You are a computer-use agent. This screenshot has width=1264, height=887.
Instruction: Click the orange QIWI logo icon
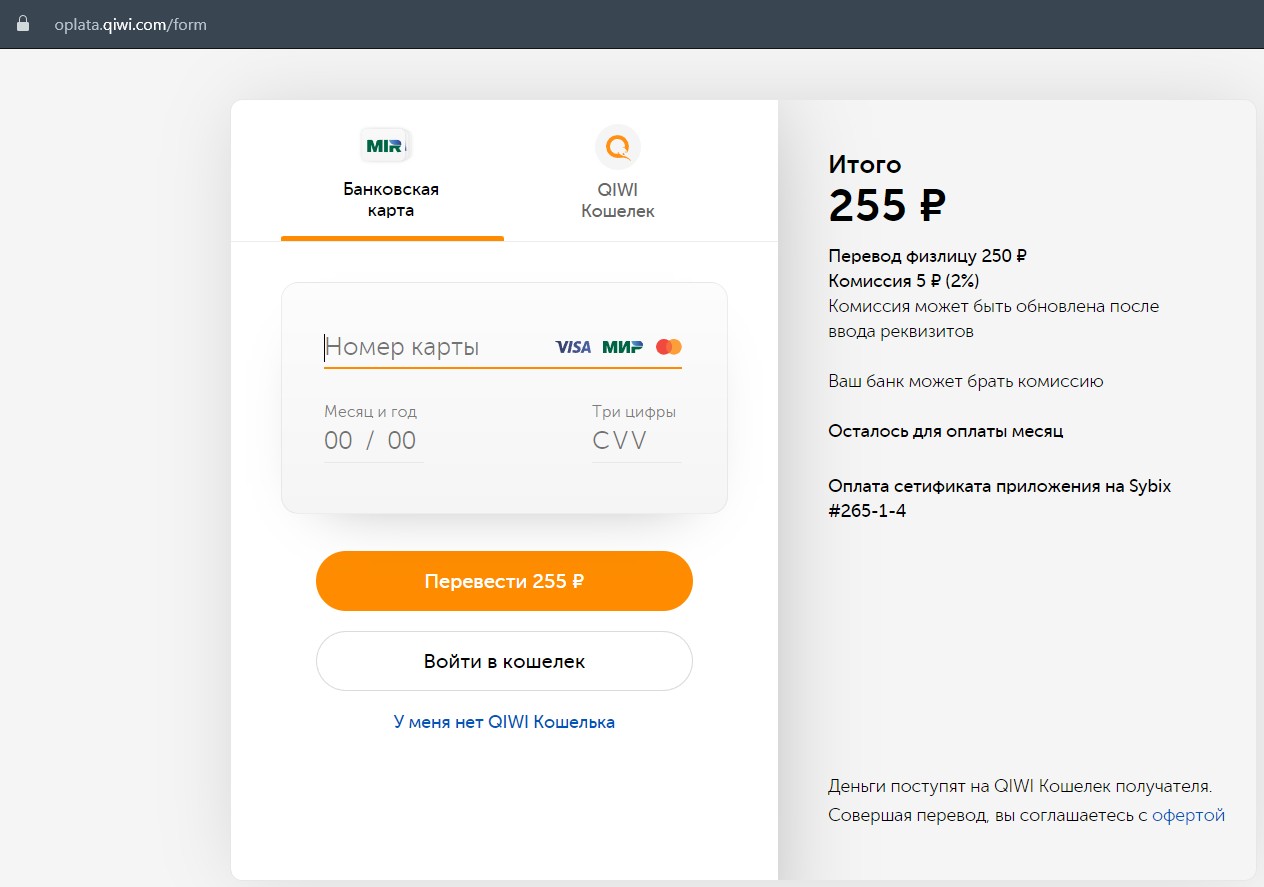click(617, 147)
